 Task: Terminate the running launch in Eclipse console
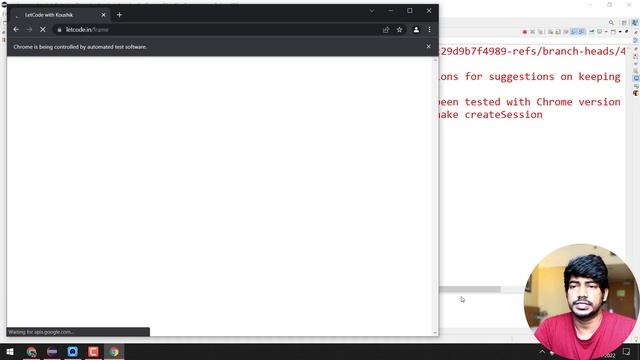tap(525, 31)
